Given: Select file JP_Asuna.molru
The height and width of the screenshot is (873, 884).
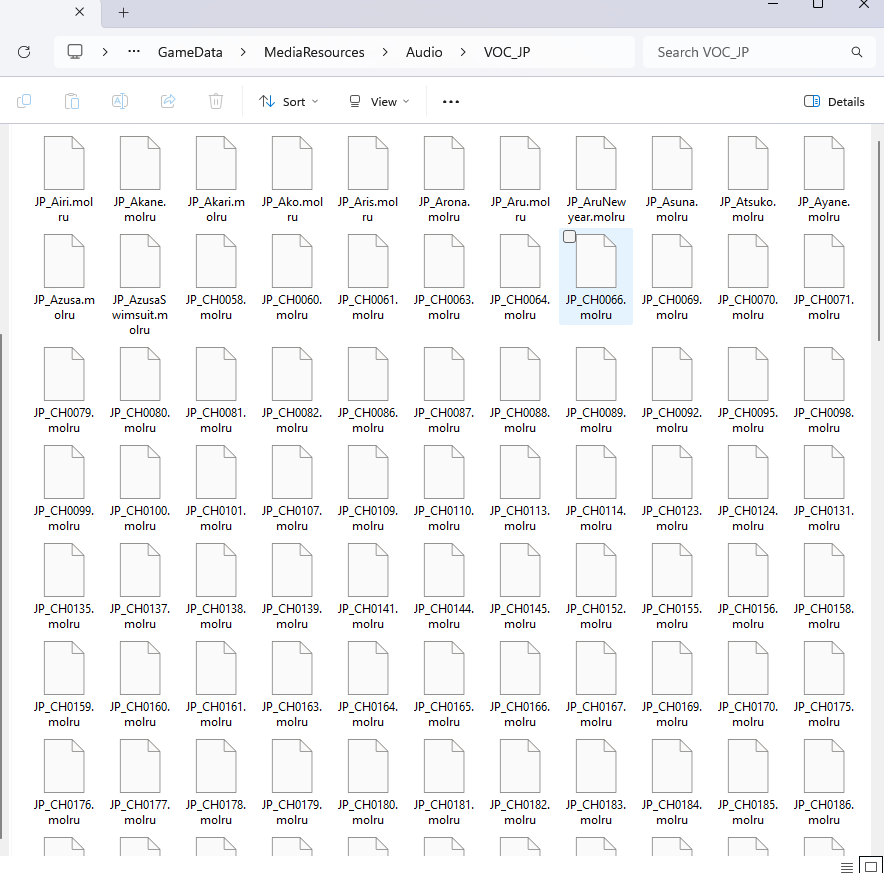Looking at the screenshot, I should pyautogui.click(x=672, y=179).
